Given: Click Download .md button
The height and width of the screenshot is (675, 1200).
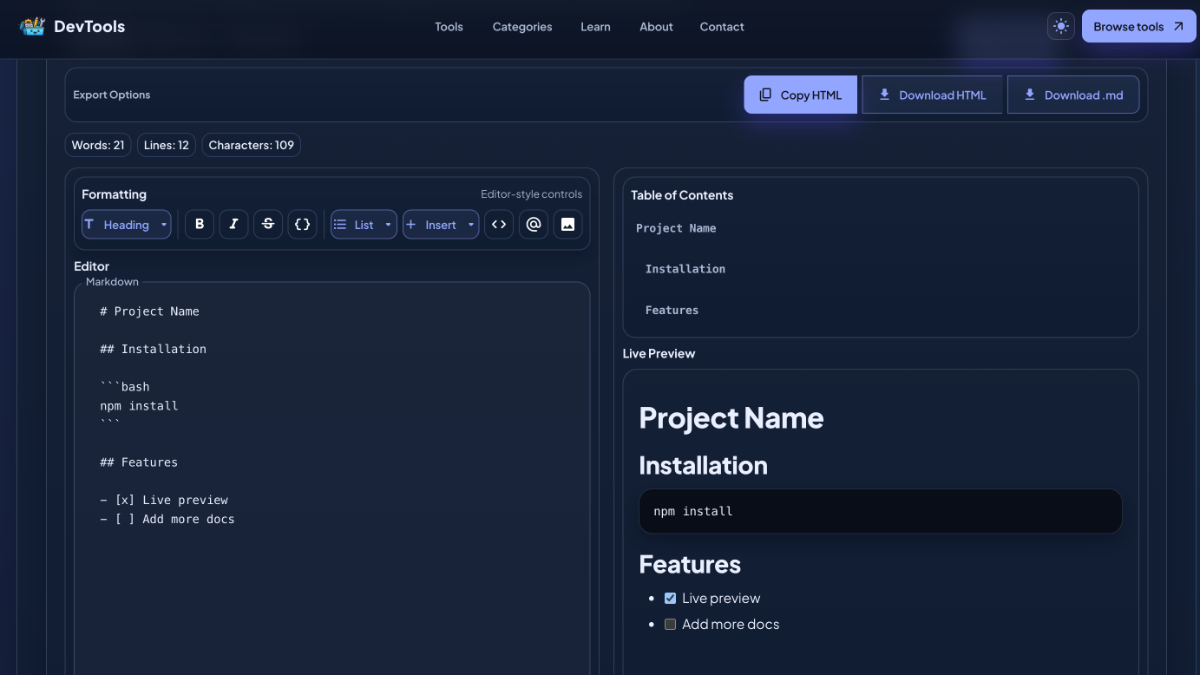Looking at the screenshot, I should 1073,95.
